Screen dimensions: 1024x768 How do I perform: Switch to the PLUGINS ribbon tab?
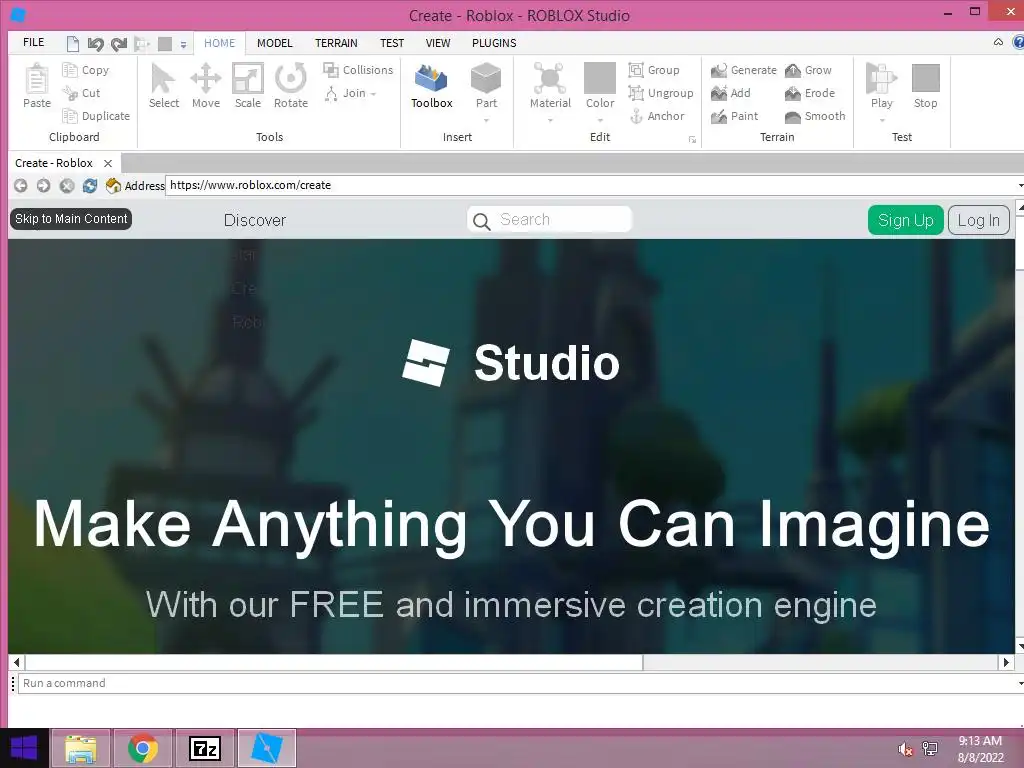pos(494,43)
